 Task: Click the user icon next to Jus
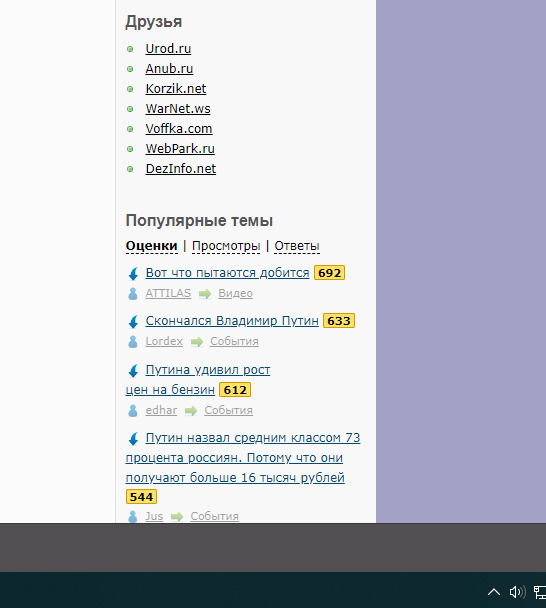(133, 516)
